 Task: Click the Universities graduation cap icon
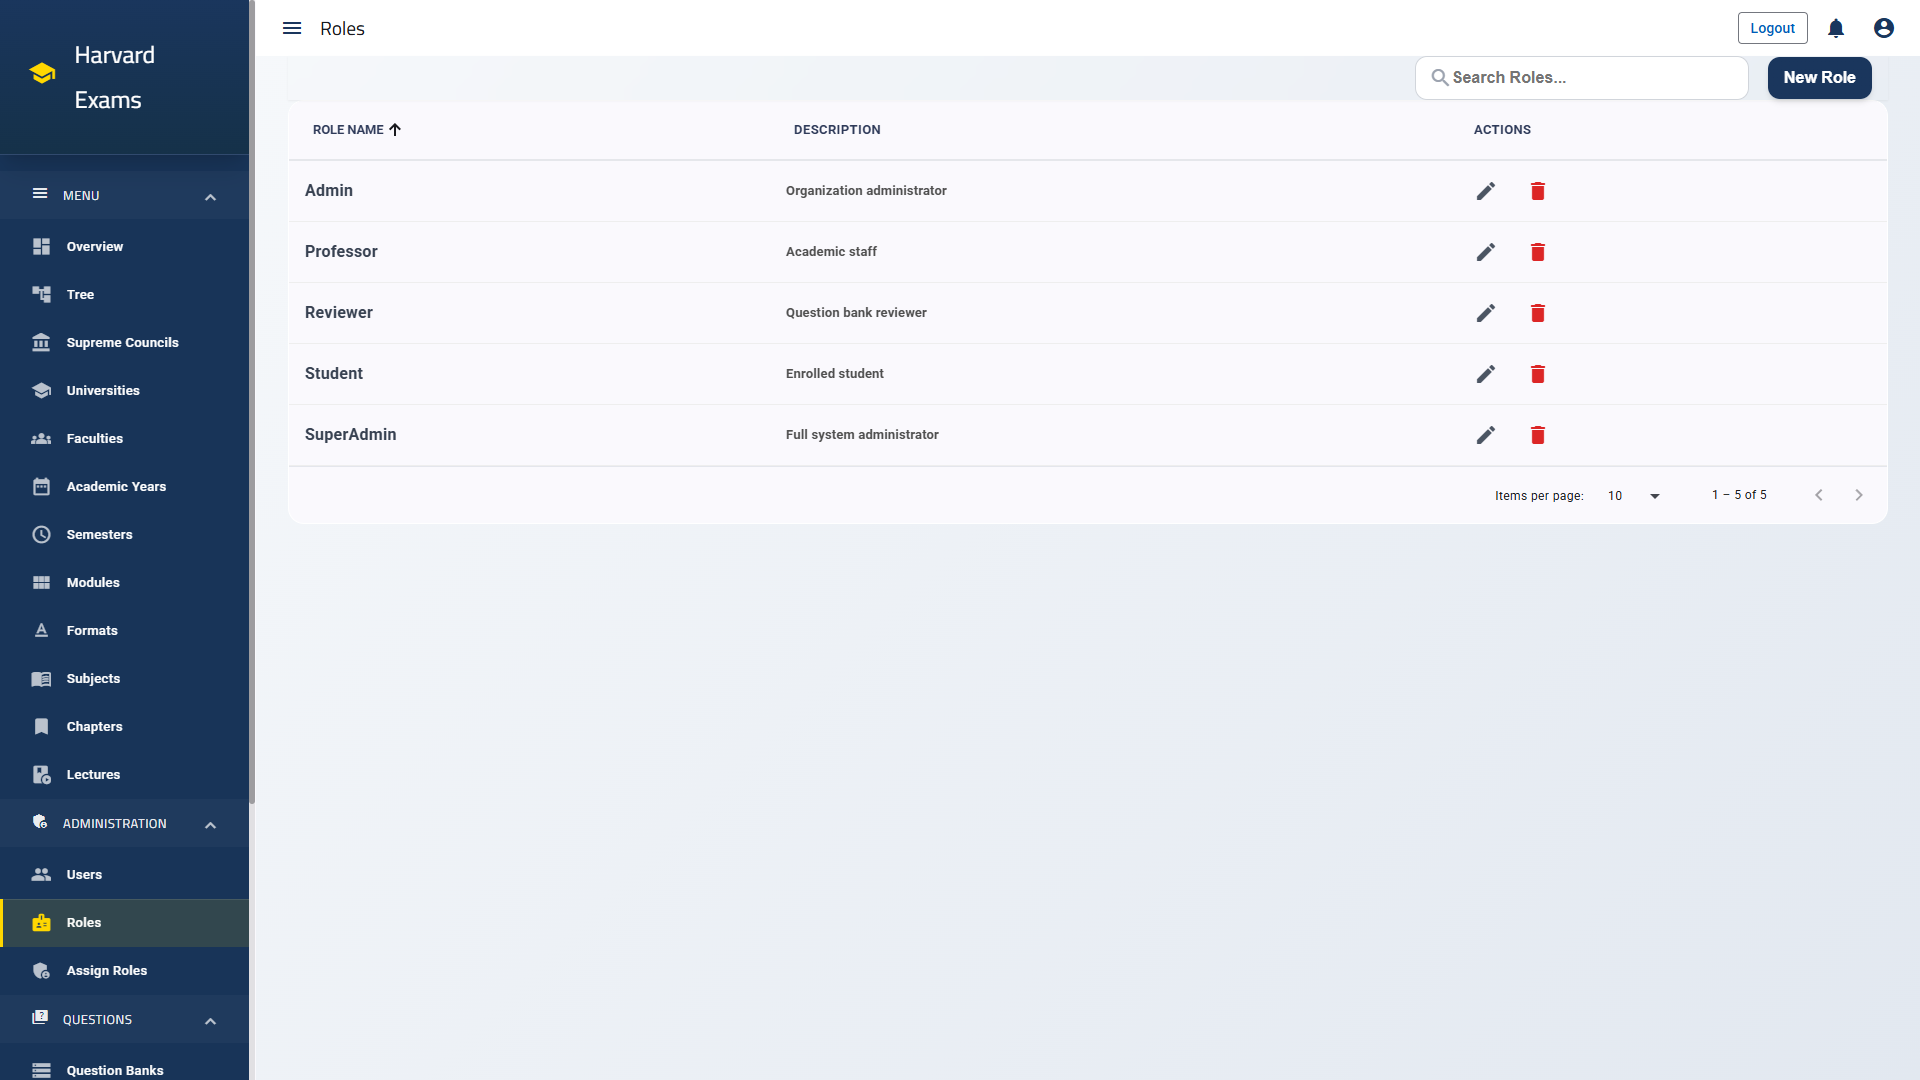click(x=42, y=390)
